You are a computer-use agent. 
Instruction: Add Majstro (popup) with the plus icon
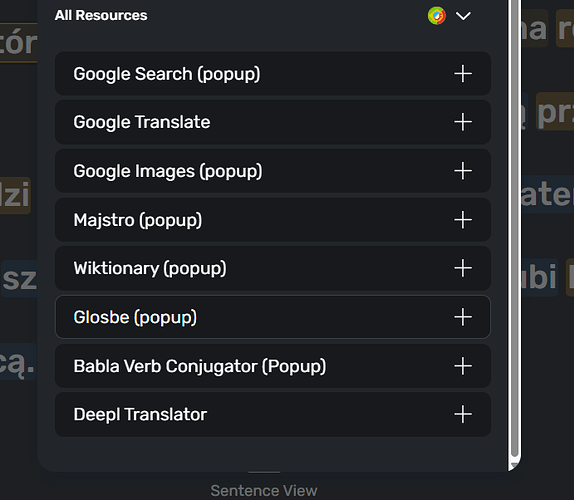click(463, 220)
